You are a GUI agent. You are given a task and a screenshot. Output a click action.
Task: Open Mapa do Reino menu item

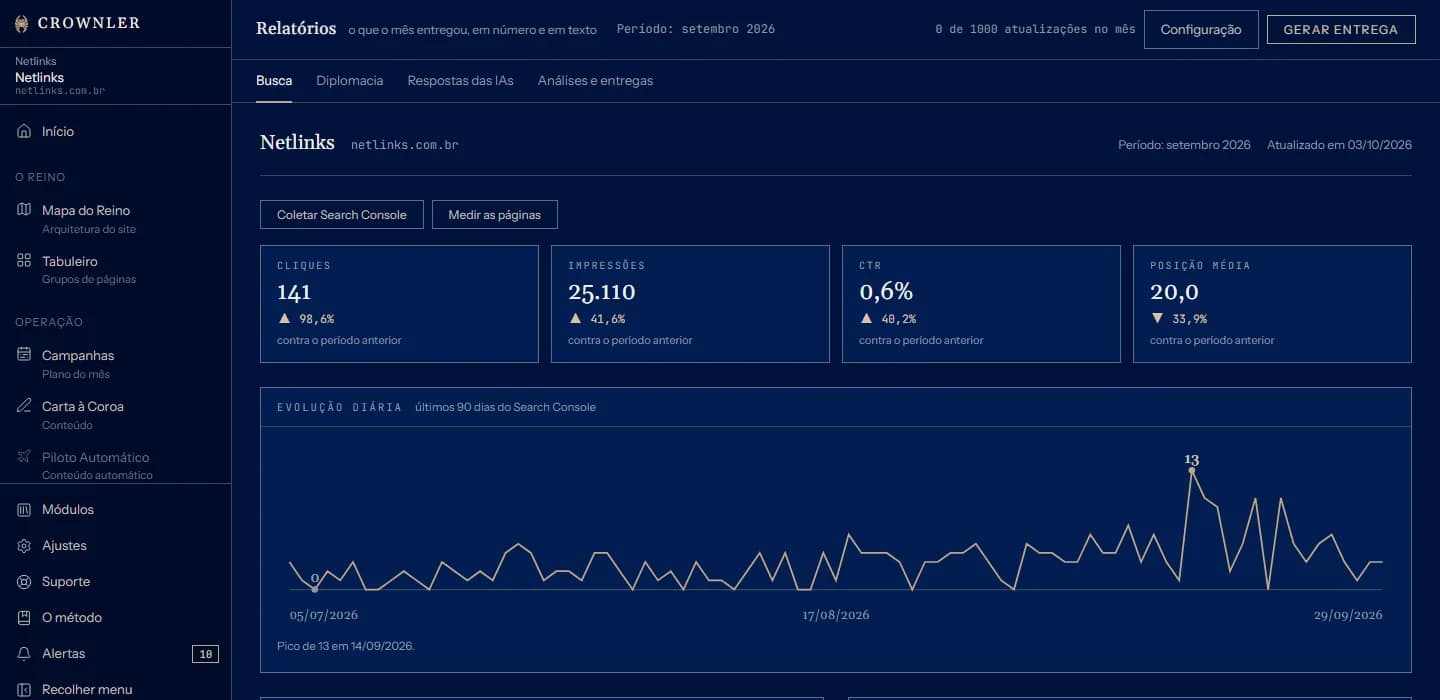coord(115,218)
